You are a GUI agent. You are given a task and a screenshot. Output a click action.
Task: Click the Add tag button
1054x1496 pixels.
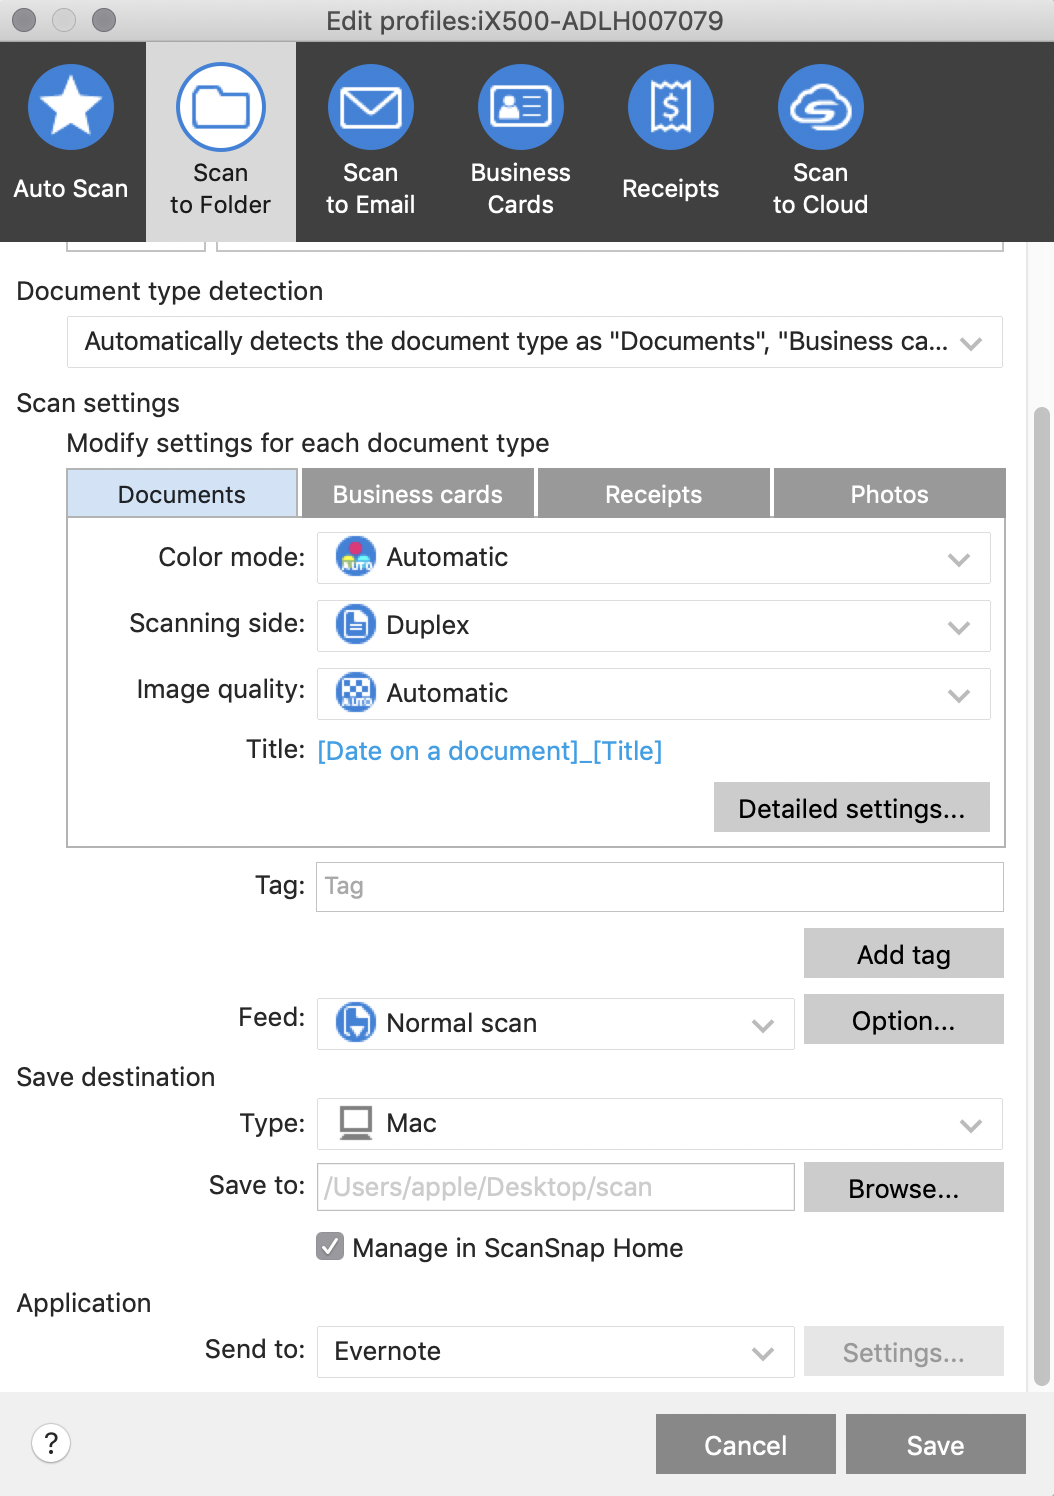point(904,954)
